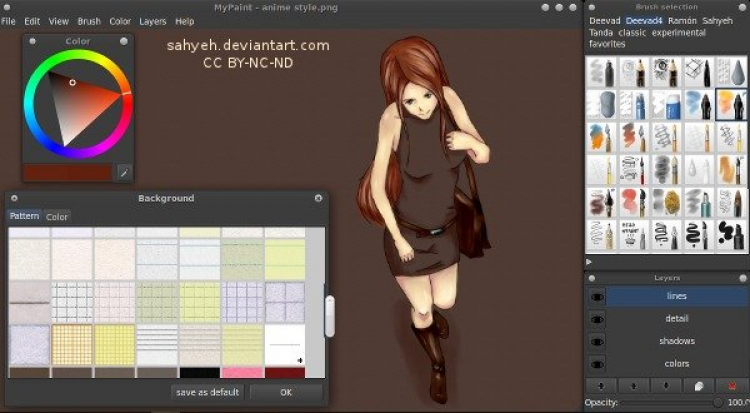Show the Deevad brush group
This screenshot has height=413, width=750.
point(605,21)
